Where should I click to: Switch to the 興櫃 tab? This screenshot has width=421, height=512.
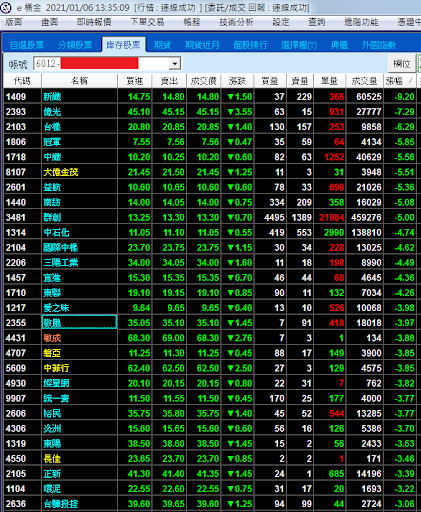(339, 45)
